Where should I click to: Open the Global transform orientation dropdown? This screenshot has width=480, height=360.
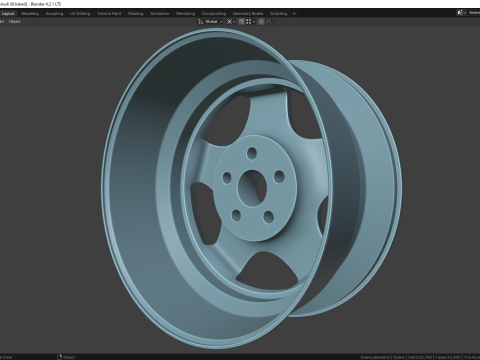pyautogui.click(x=210, y=22)
